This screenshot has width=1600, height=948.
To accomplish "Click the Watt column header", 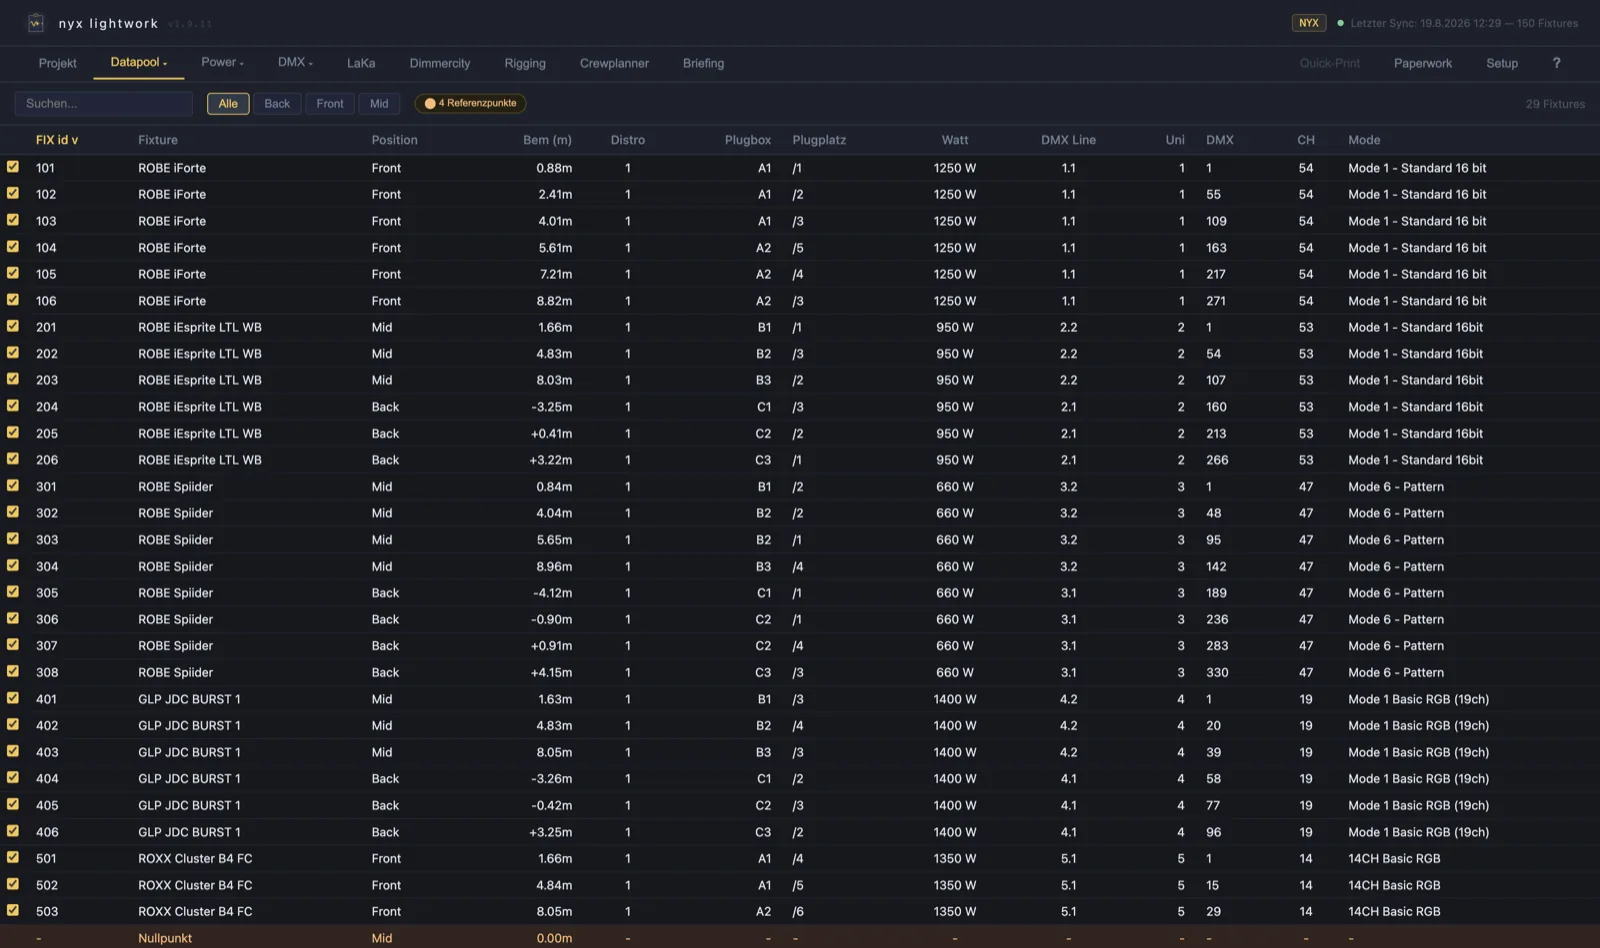I will pyautogui.click(x=955, y=140).
